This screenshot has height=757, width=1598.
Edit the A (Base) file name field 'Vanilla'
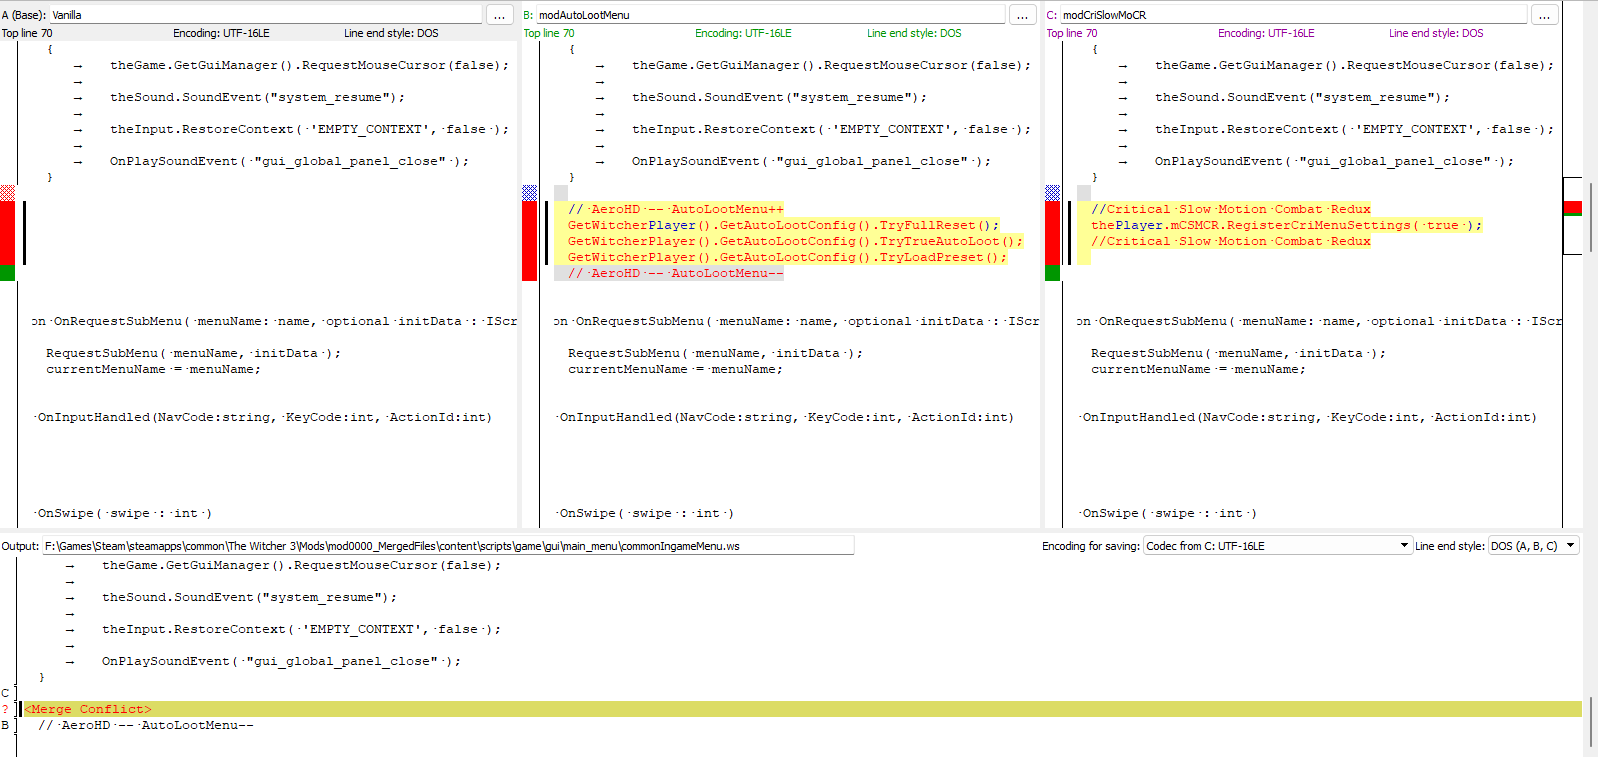click(x=265, y=15)
